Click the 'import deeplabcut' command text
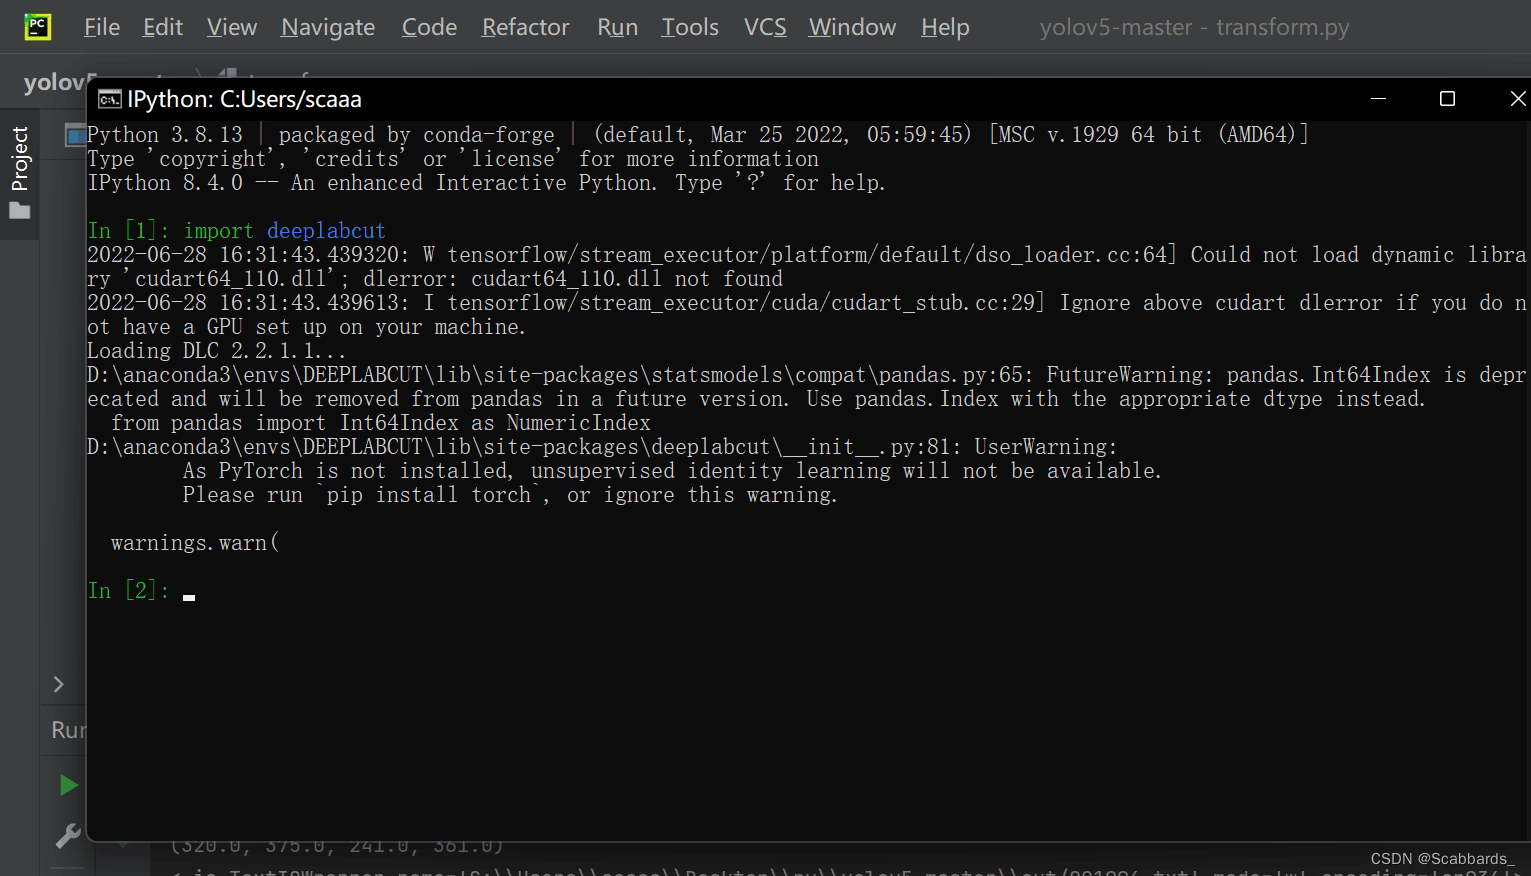1531x876 pixels. point(284,231)
